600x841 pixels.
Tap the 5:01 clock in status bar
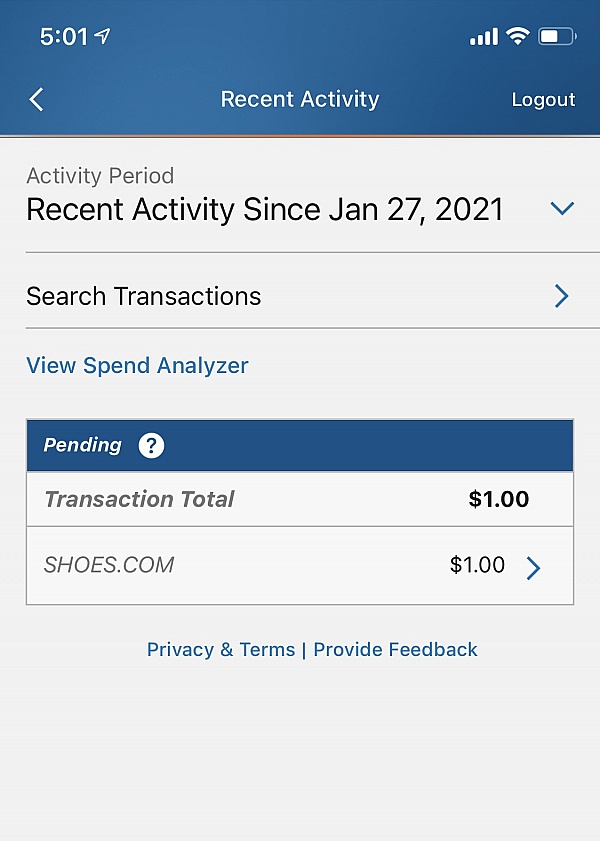click(63, 37)
